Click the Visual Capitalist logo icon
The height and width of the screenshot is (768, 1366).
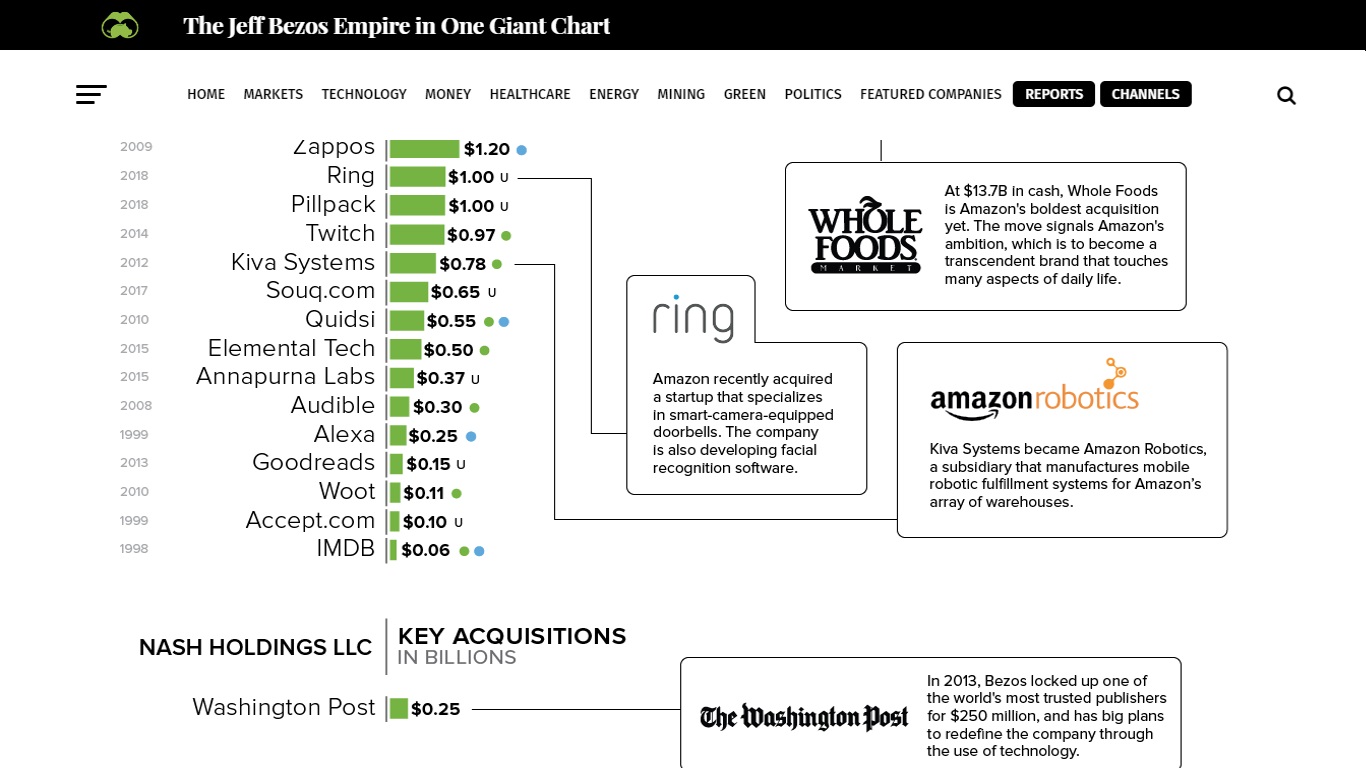pos(120,25)
